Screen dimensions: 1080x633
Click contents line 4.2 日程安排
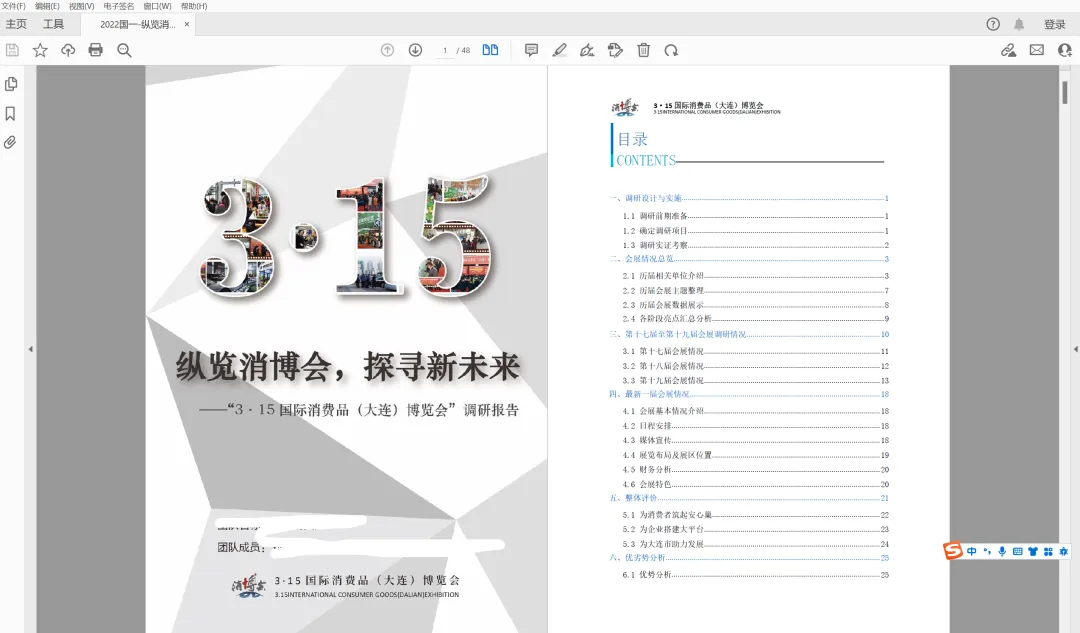click(x=756, y=426)
